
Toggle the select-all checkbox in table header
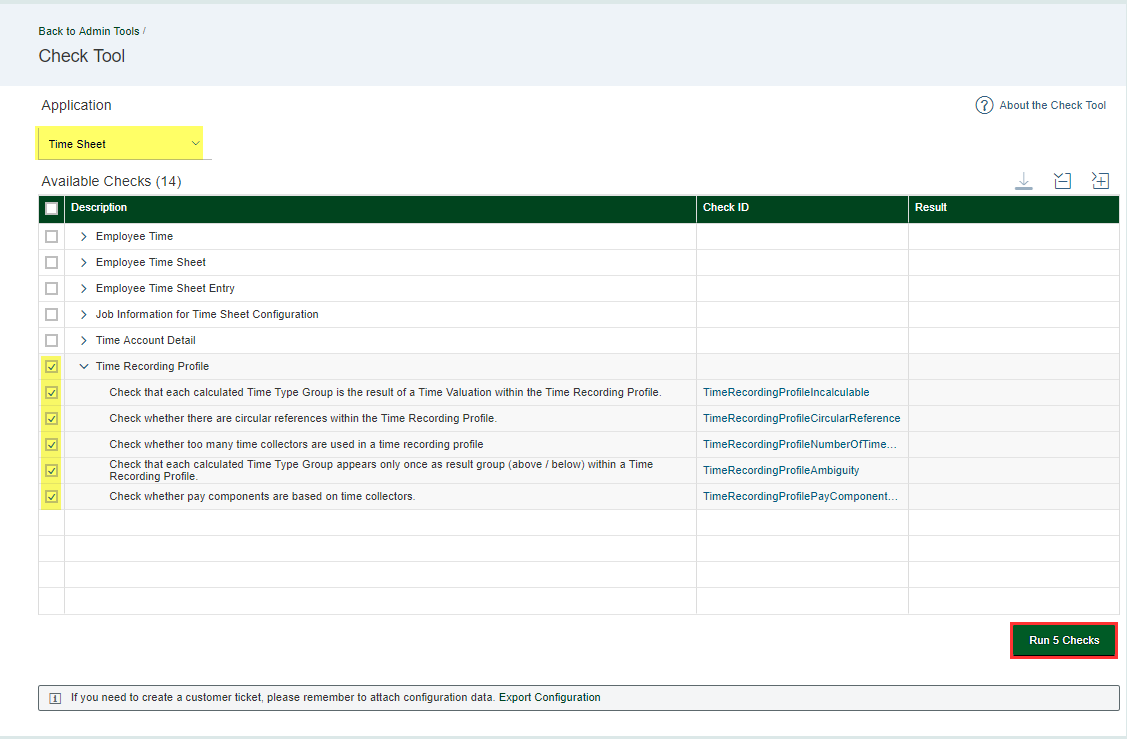tap(52, 208)
